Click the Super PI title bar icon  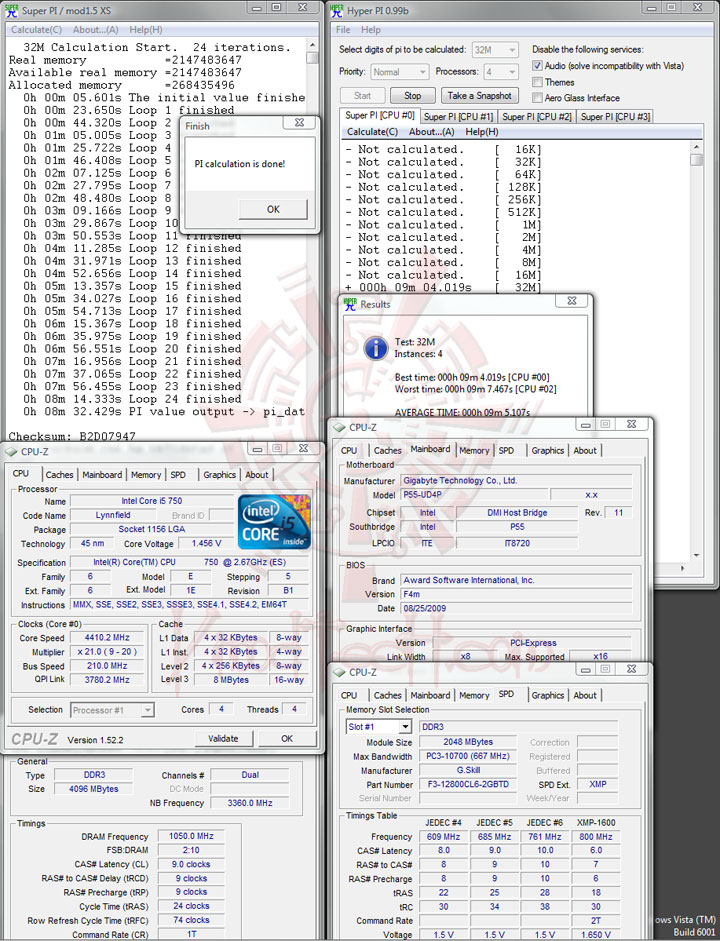[11, 10]
